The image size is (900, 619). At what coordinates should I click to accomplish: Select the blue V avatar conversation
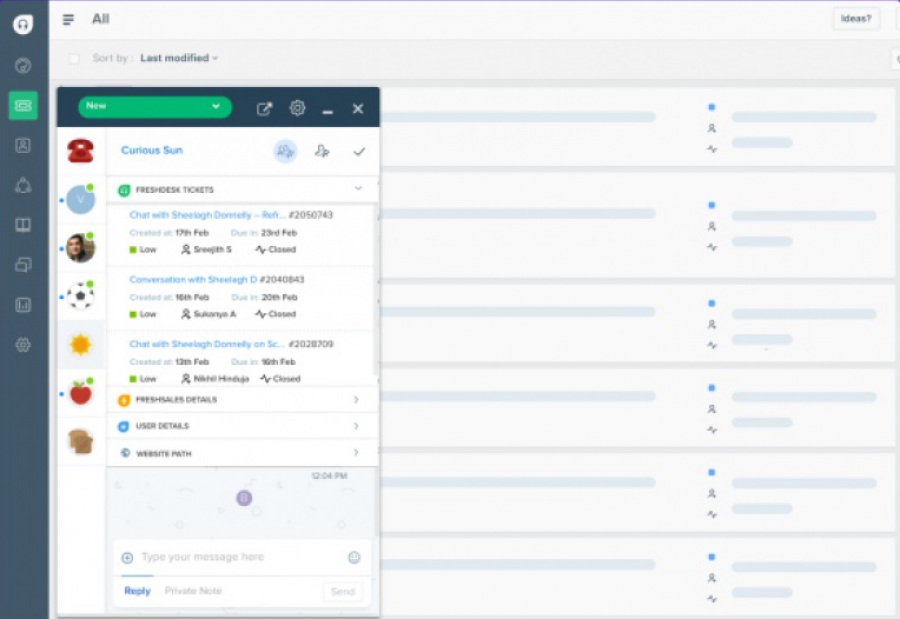80,199
